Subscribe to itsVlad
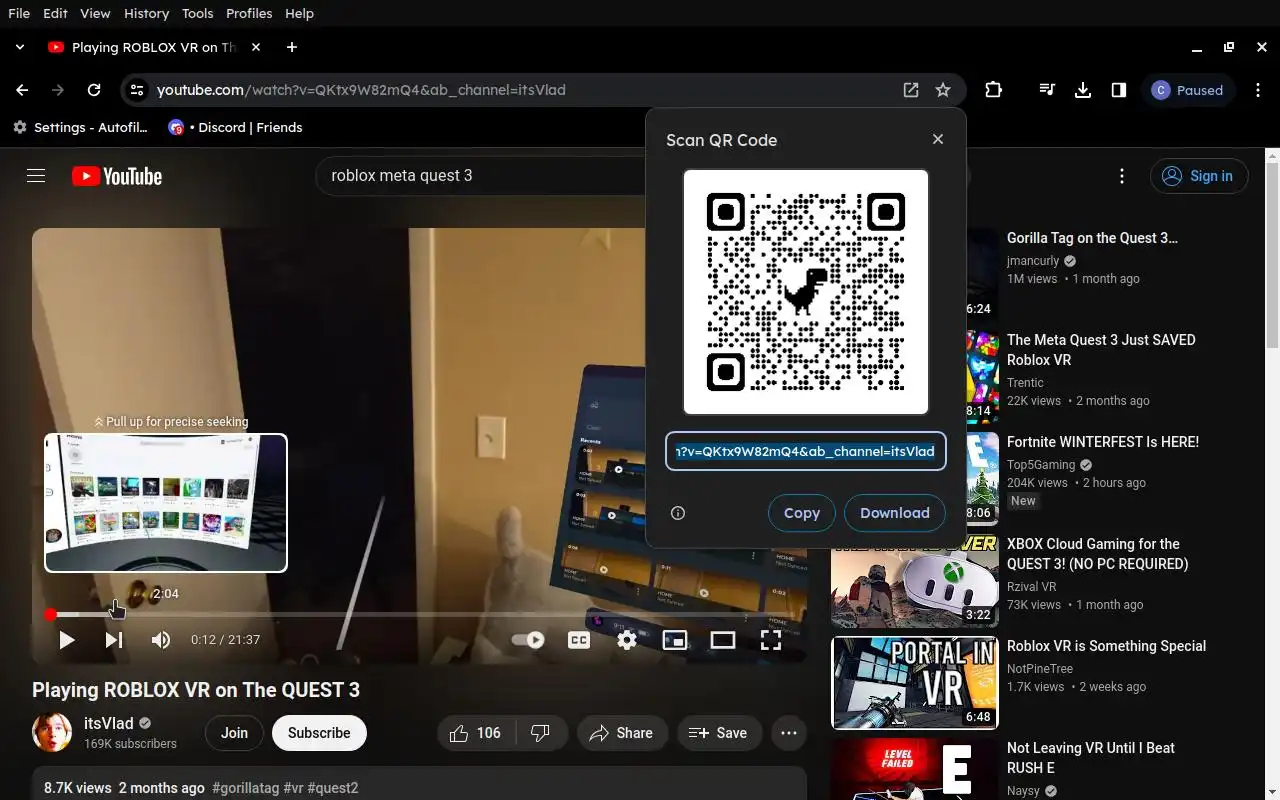This screenshot has width=1280, height=800. 319,733
